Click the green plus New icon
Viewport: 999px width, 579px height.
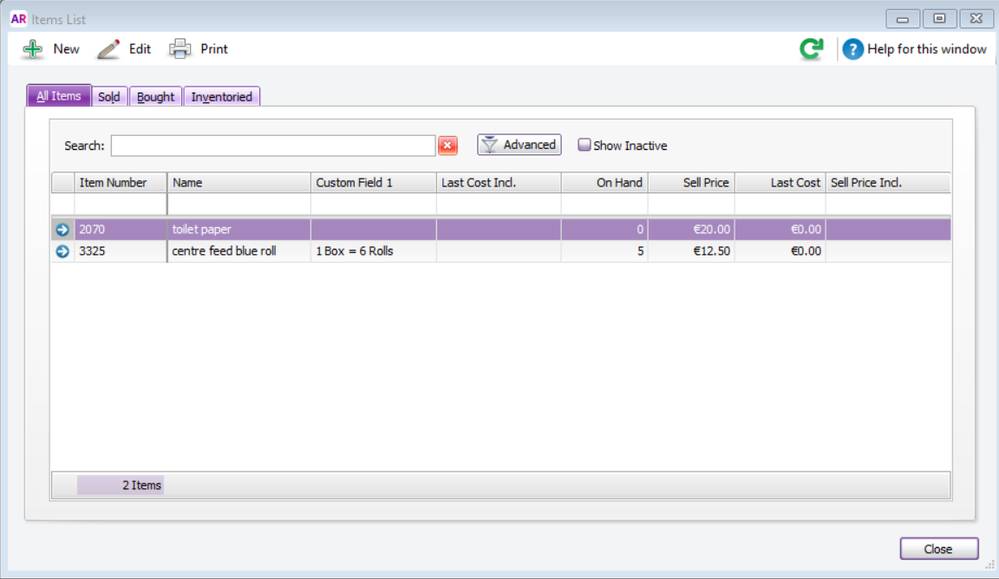pos(33,49)
